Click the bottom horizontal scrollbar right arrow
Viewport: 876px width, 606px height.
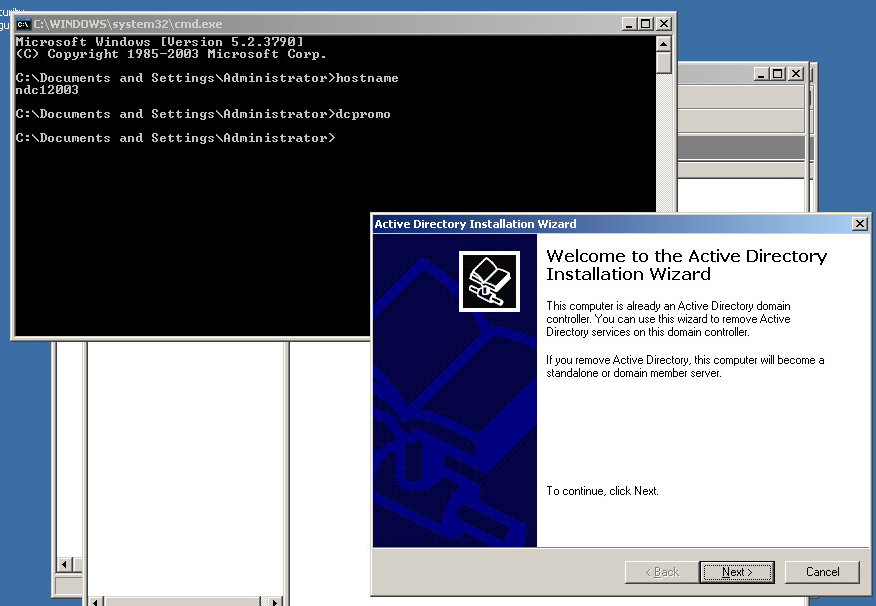click(x=274, y=602)
